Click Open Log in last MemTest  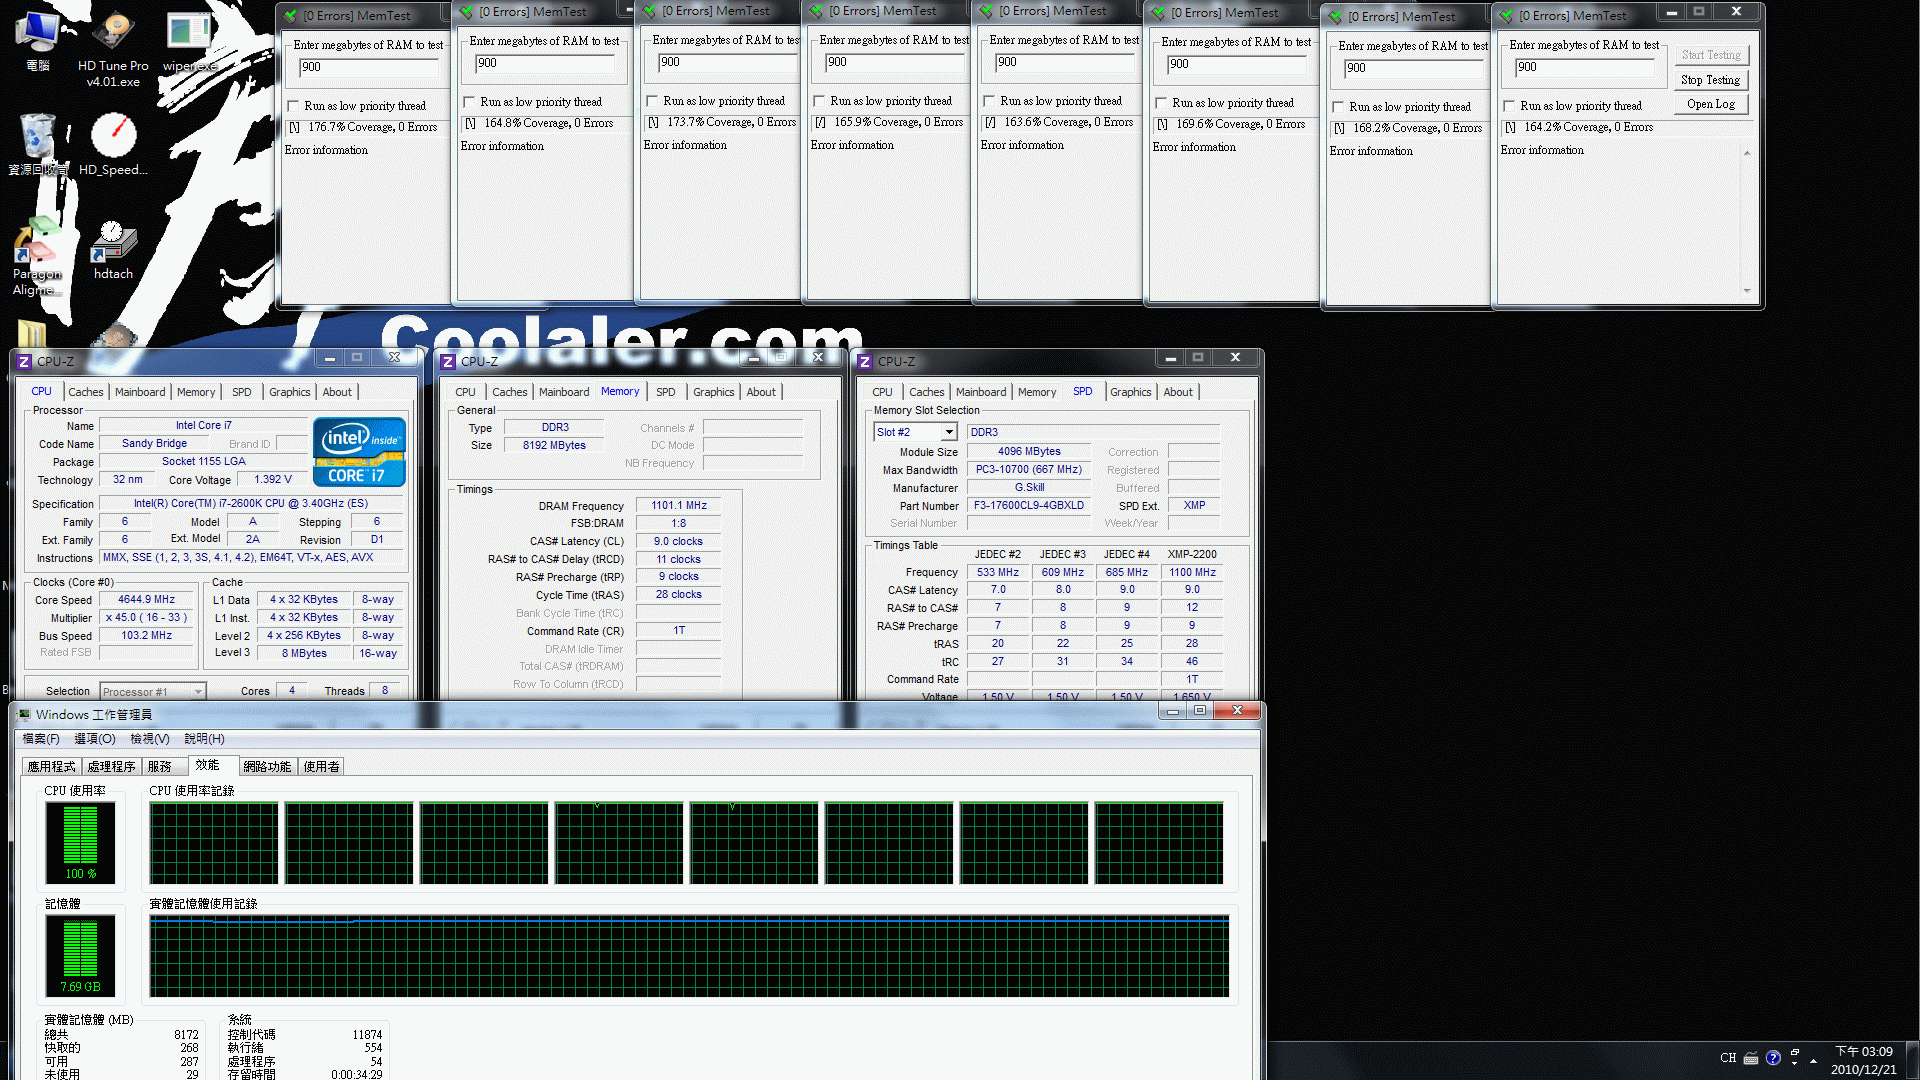click(1710, 104)
